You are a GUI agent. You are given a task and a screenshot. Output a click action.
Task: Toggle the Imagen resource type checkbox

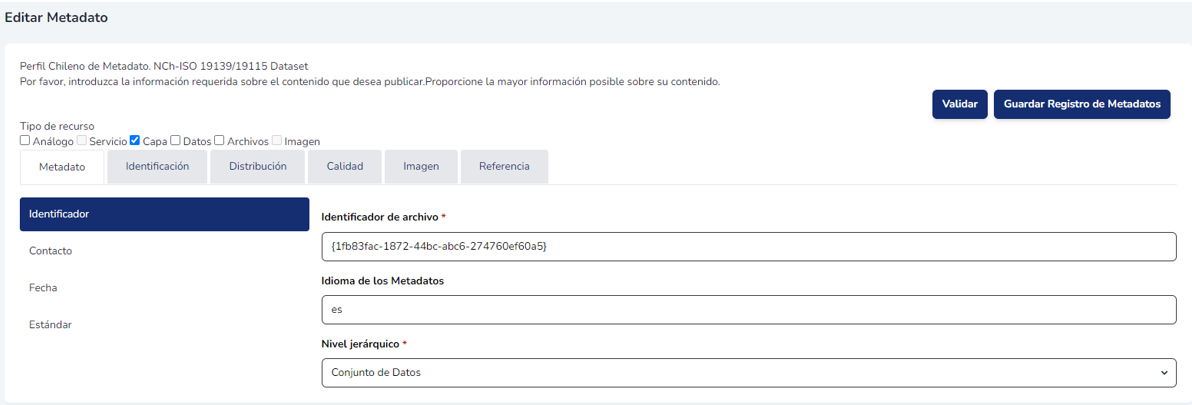pyautogui.click(x=277, y=141)
